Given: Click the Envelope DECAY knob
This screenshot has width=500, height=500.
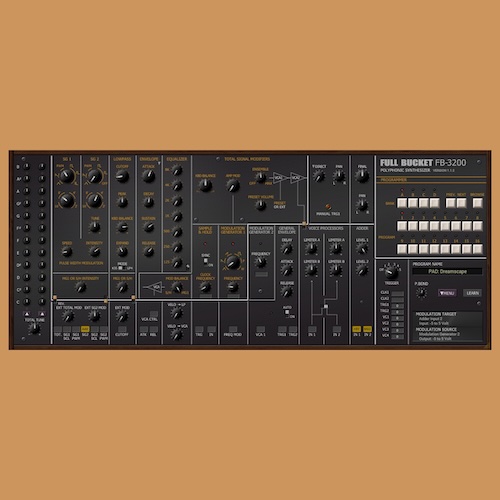Looking at the screenshot, I should point(148,201).
